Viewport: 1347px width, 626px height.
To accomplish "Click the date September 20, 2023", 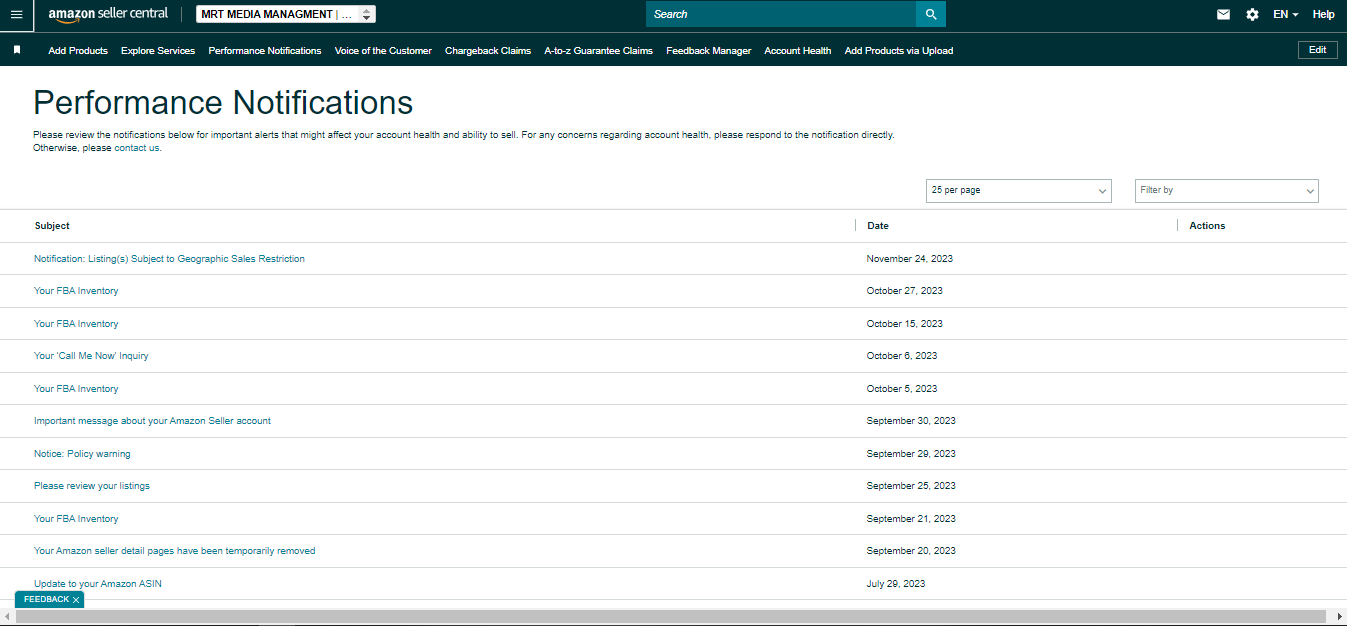I will (911, 551).
